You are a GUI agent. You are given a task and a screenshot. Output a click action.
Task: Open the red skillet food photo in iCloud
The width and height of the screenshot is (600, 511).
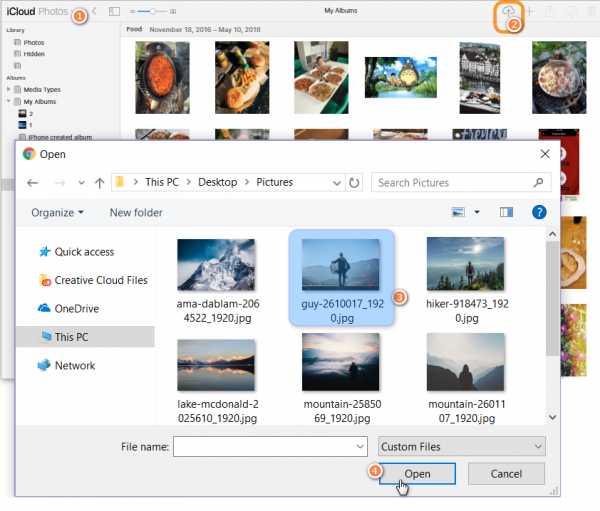(x=162, y=77)
